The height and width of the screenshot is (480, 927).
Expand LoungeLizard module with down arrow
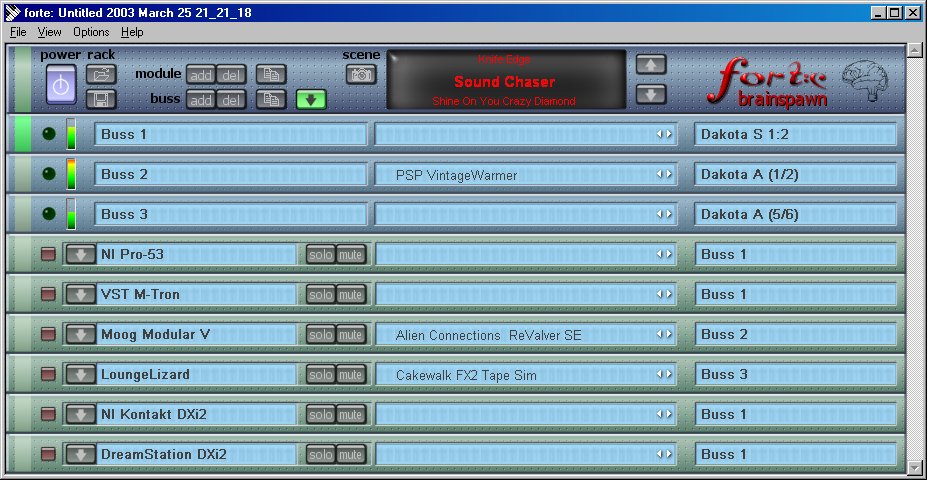pyautogui.click(x=81, y=374)
